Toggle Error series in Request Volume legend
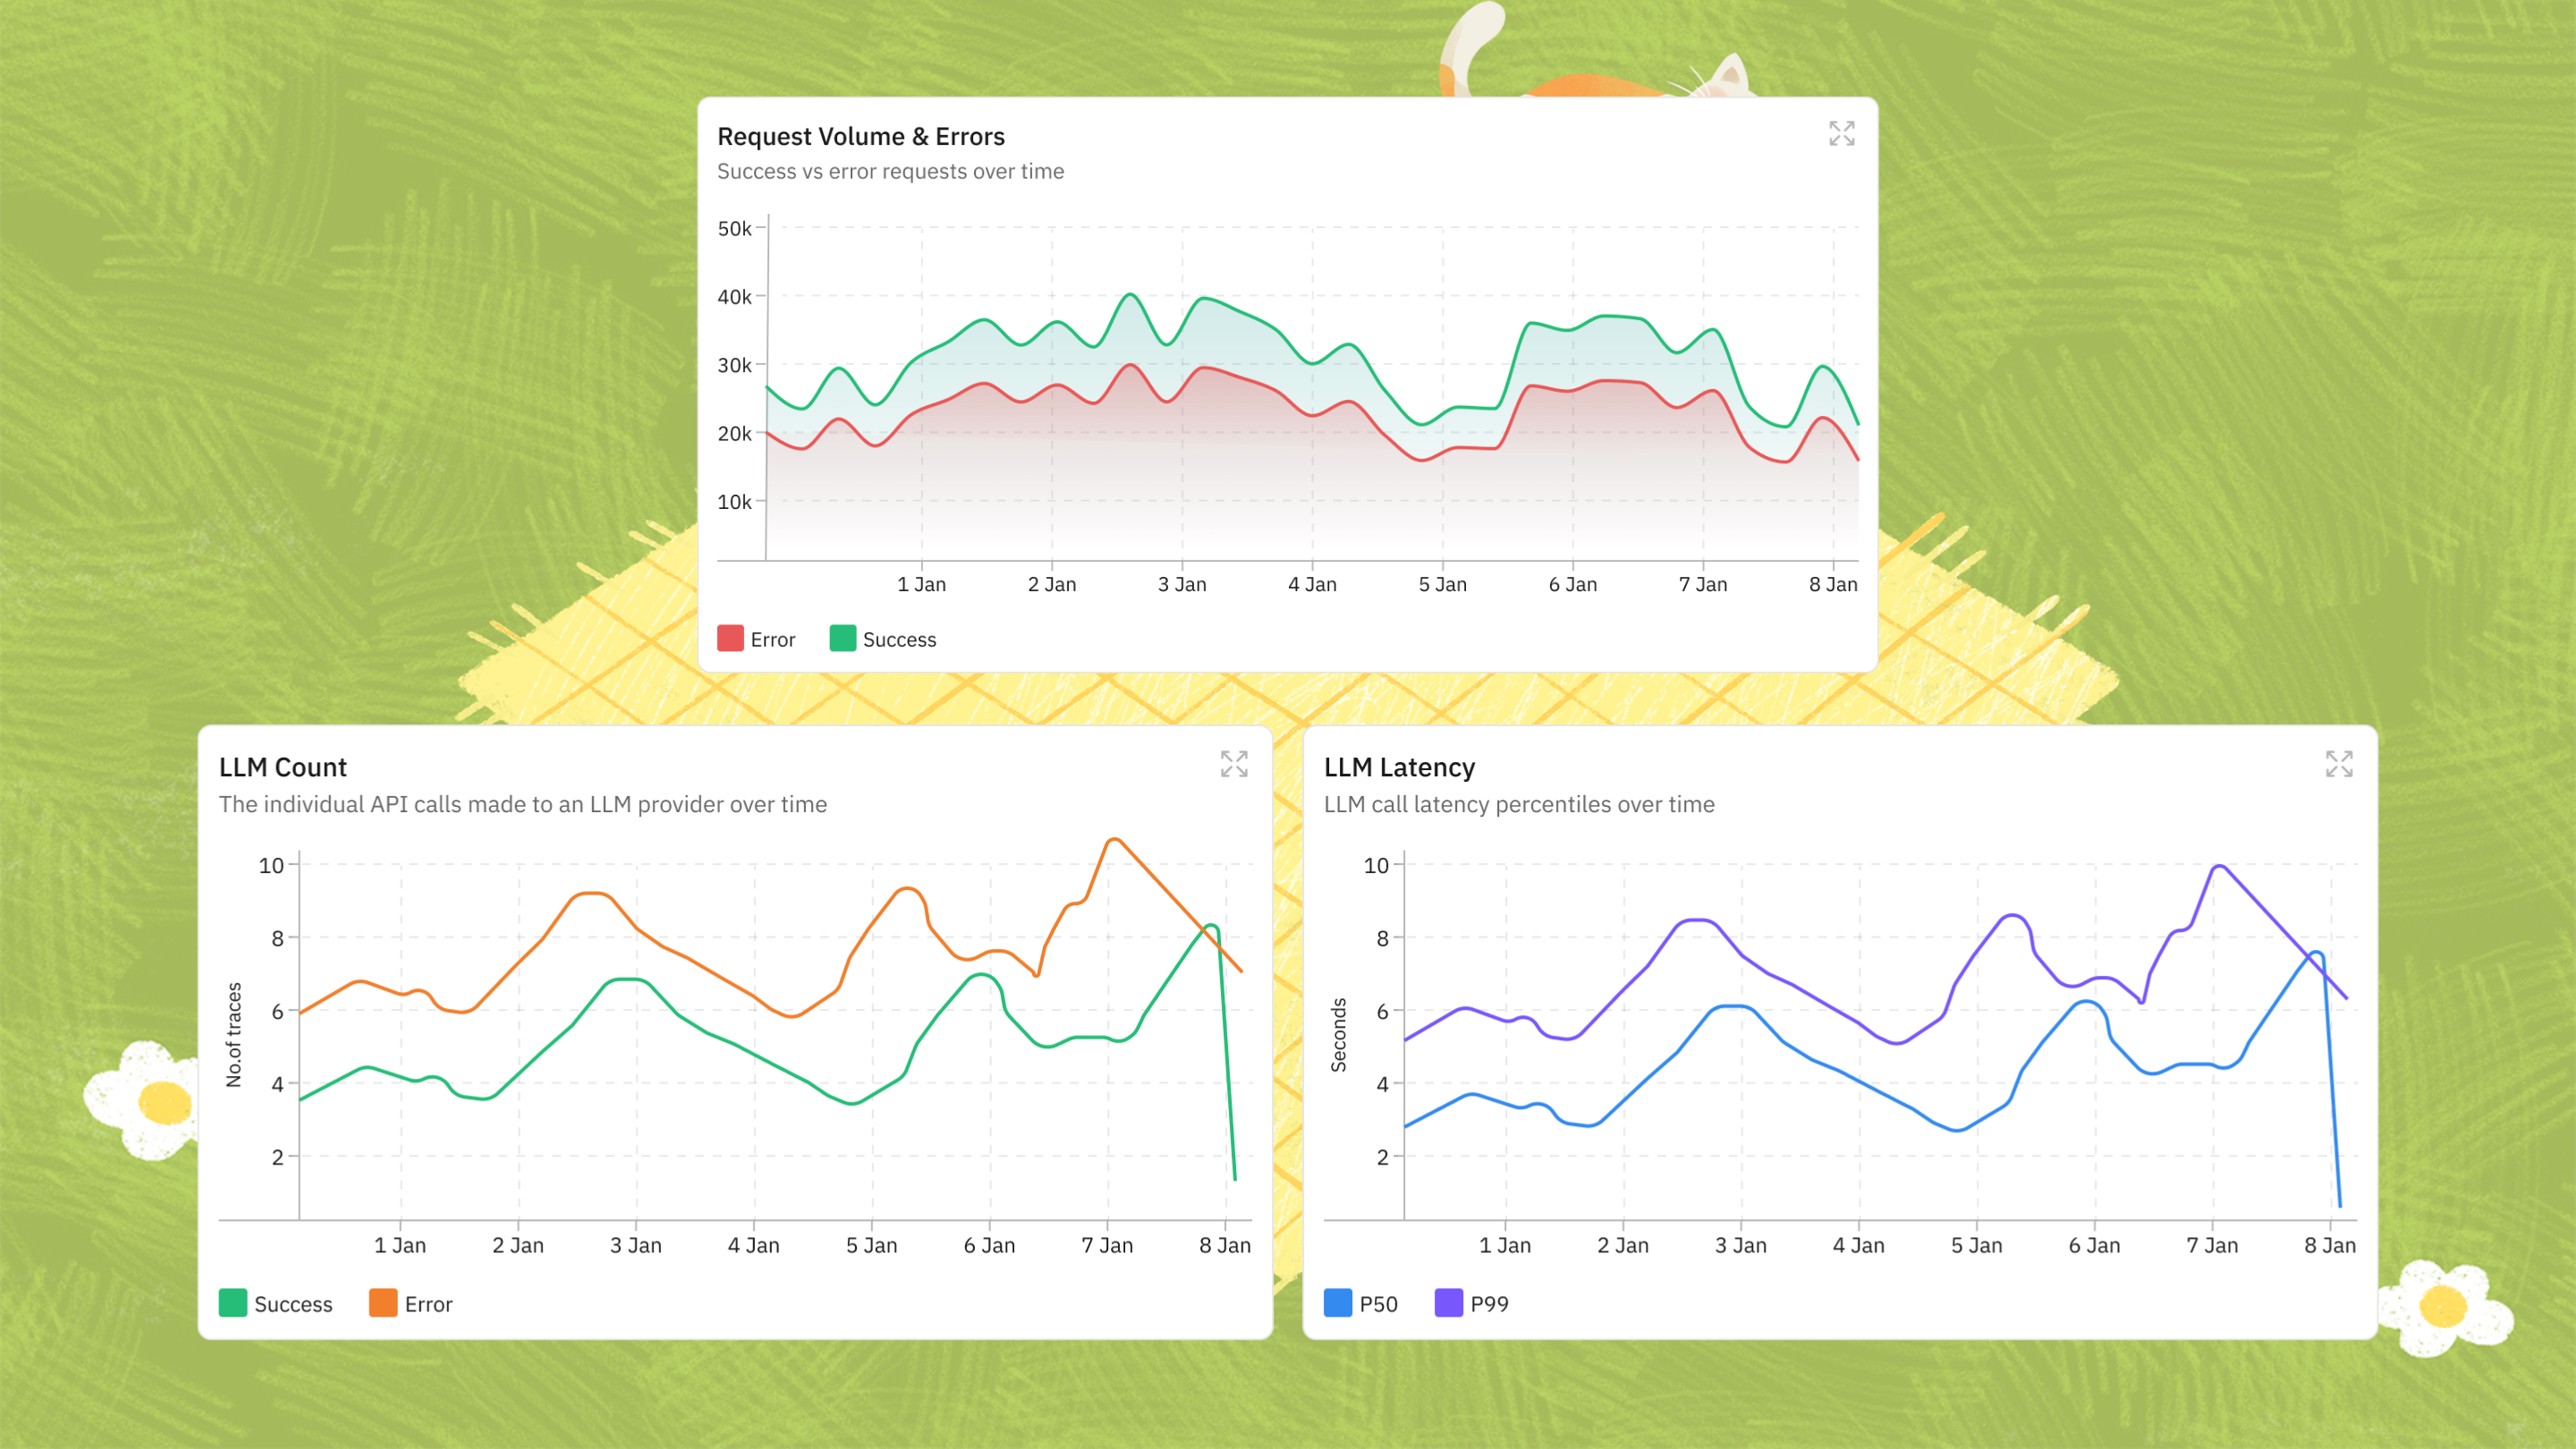This screenshot has height=1449, width=2576. [756, 639]
